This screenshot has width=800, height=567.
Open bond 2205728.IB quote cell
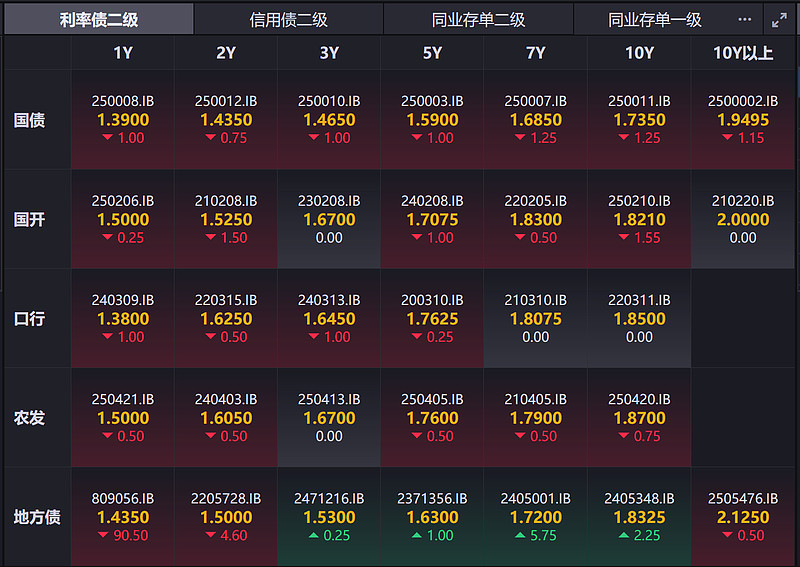(226, 516)
